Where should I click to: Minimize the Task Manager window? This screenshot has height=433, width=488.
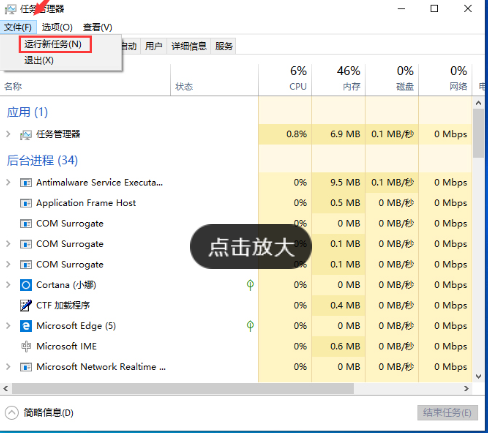click(x=402, y=9)
